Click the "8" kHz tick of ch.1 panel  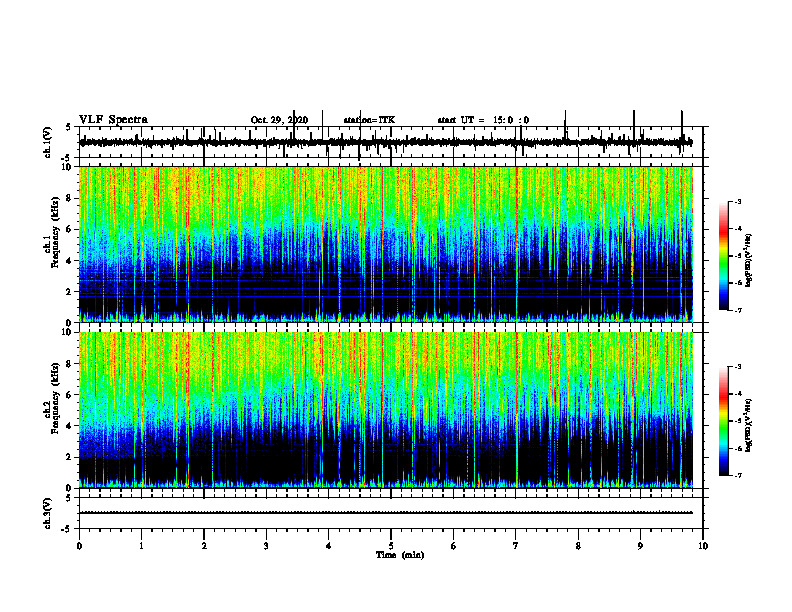69,198
